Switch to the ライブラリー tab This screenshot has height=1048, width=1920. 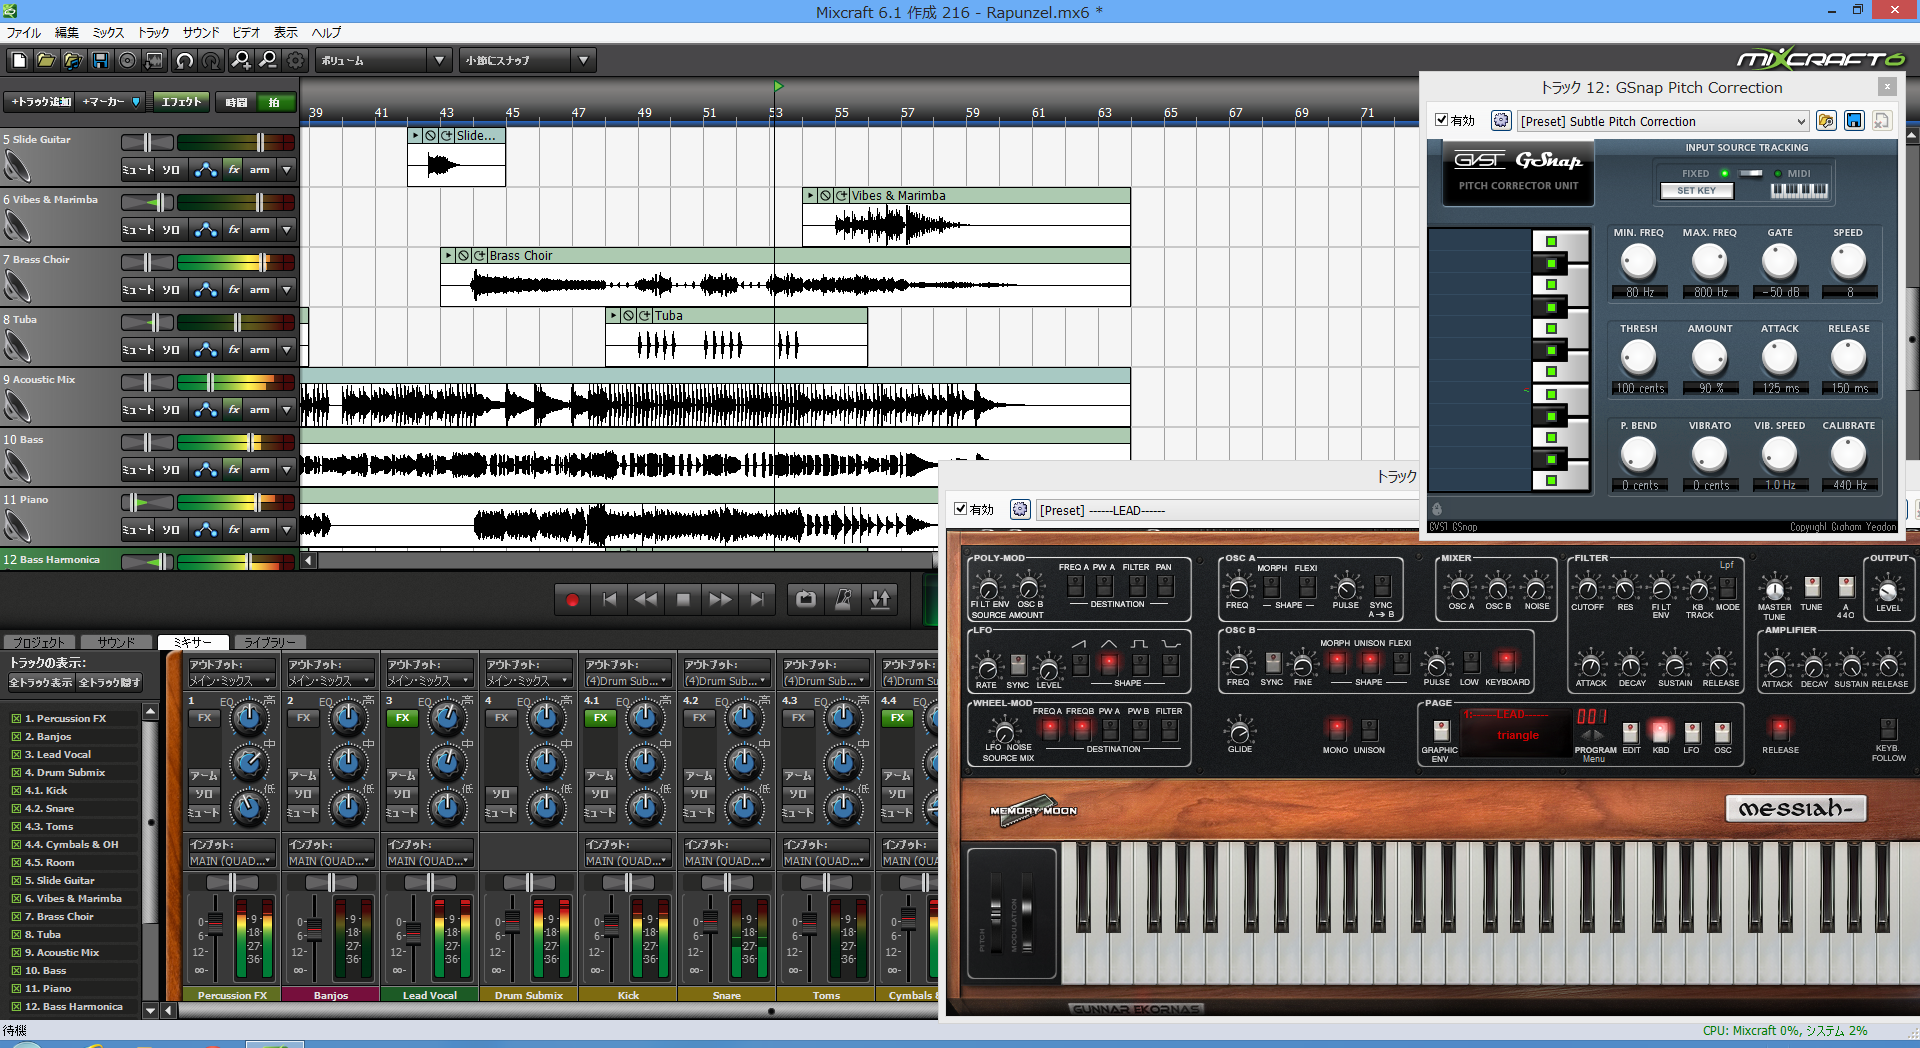coord(269,642)
